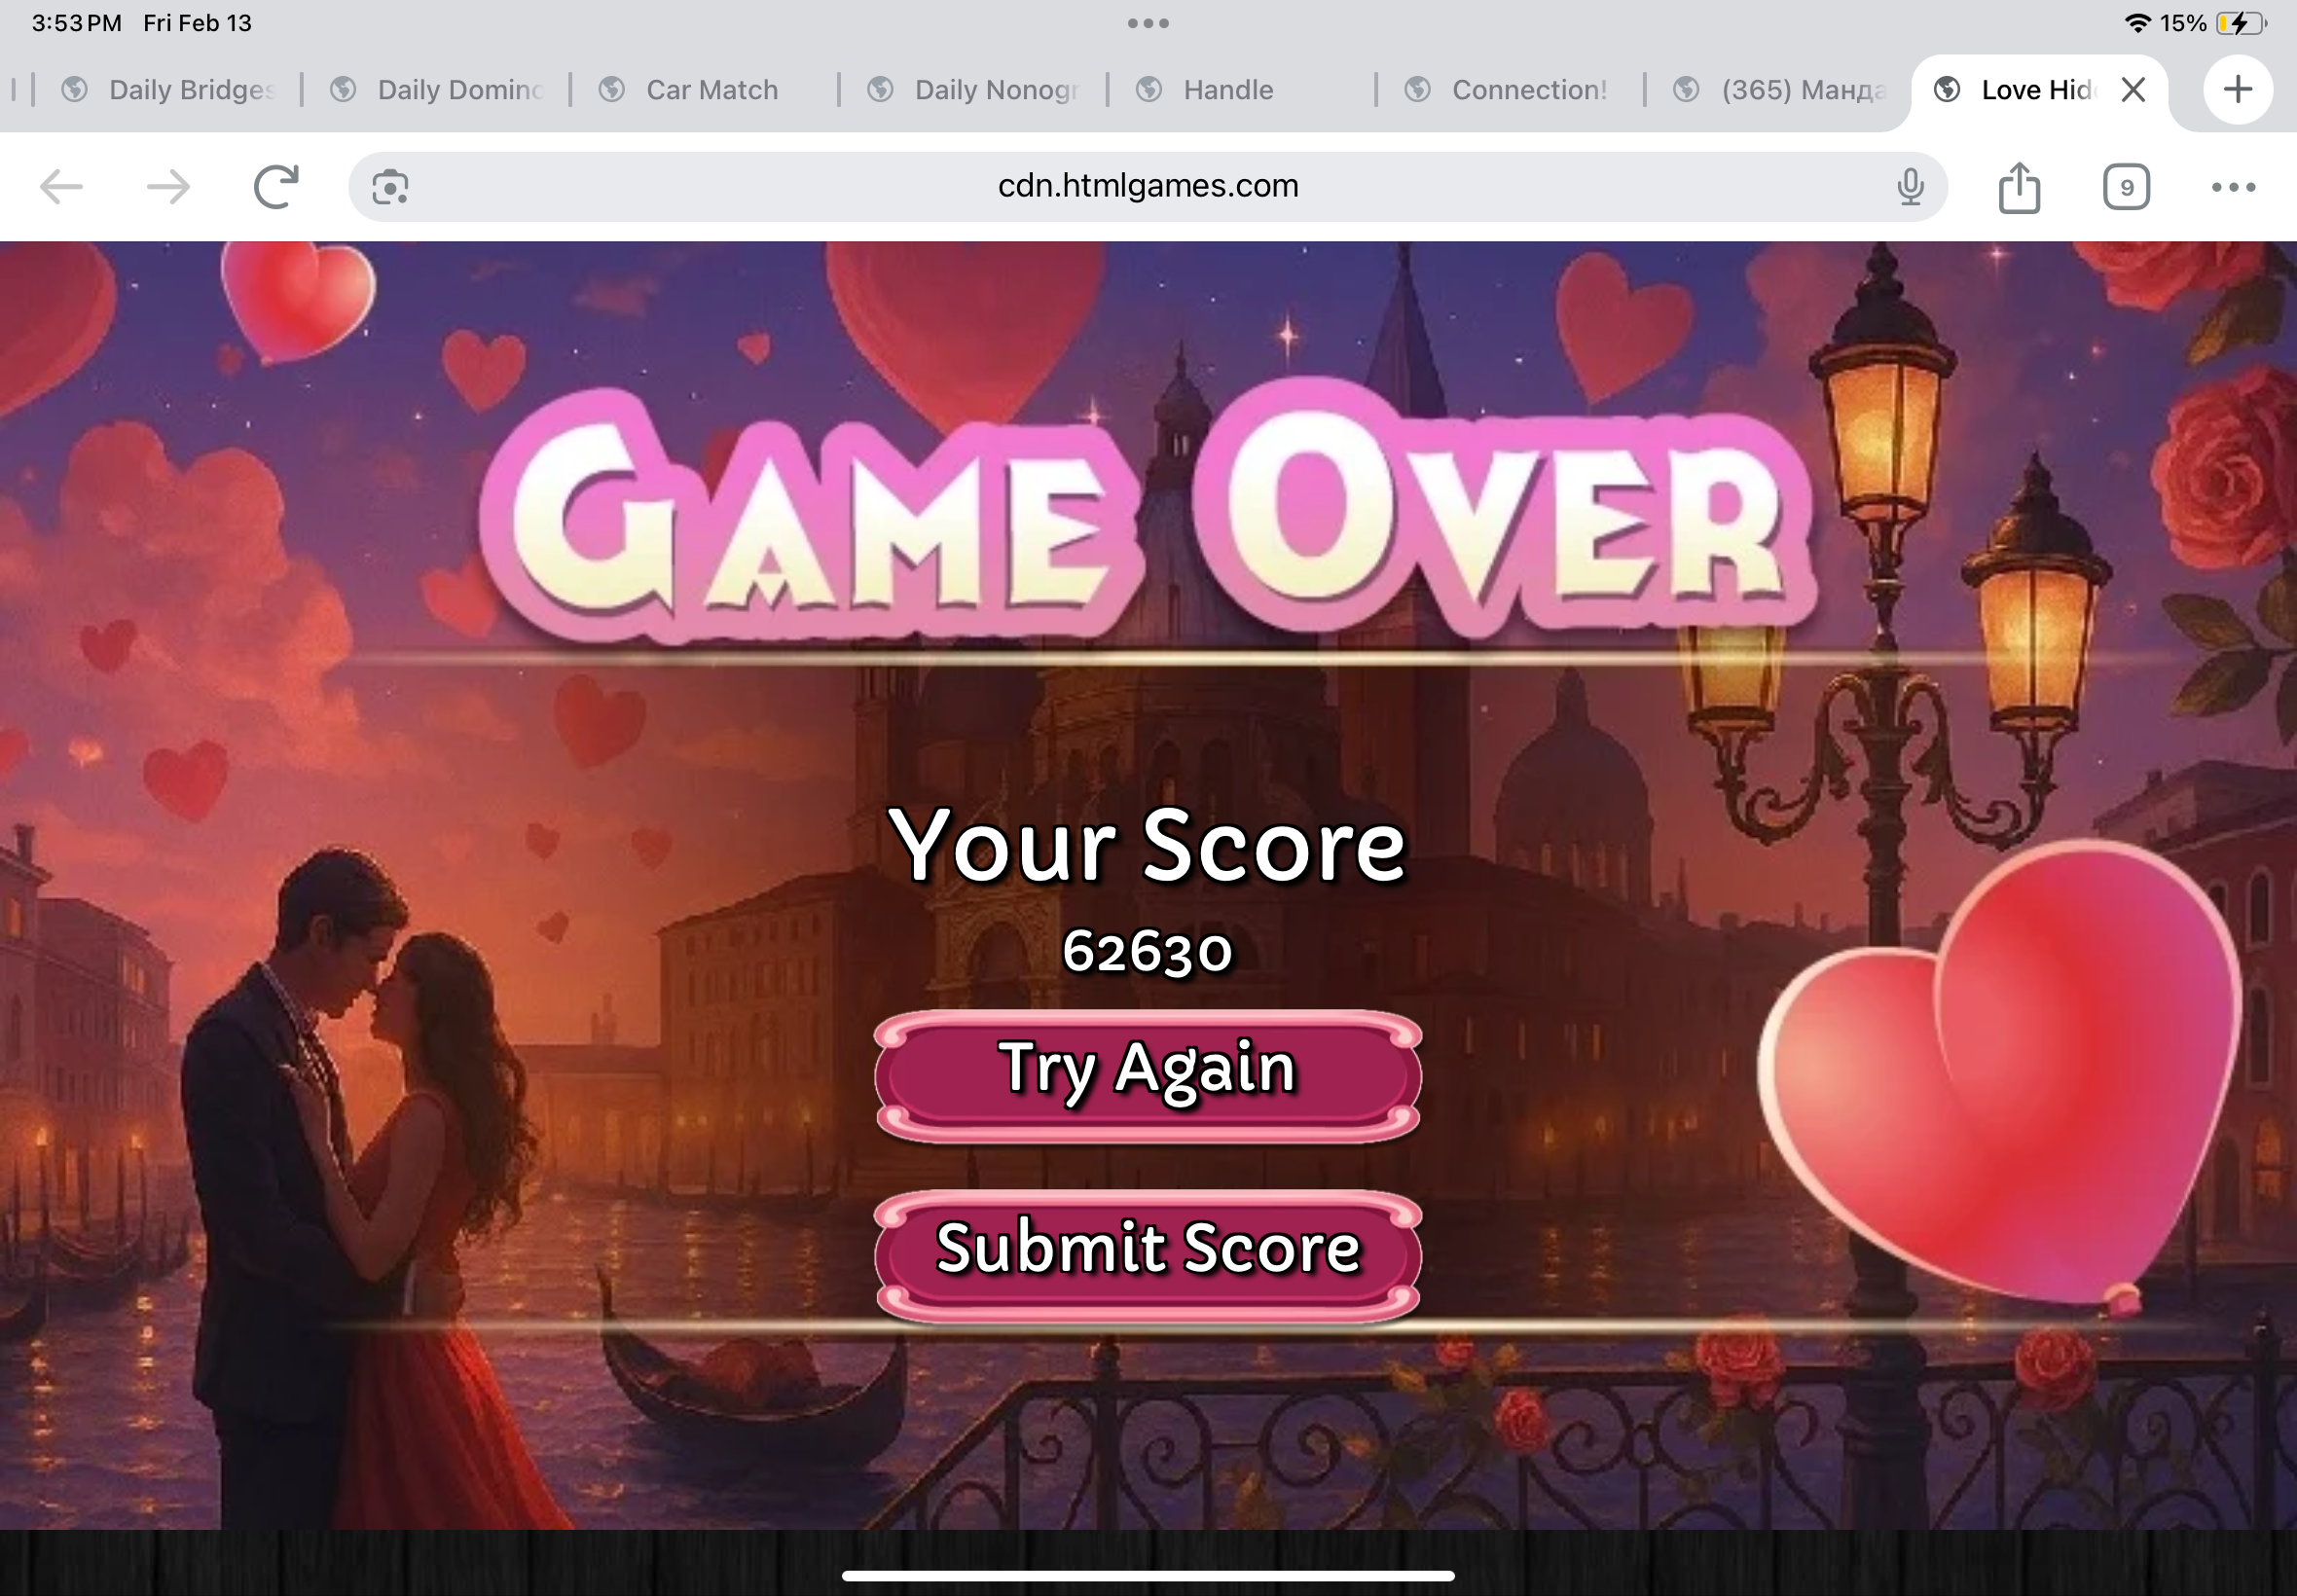
Task: Switch to the Daily Bridges tab
Action: pyautogui.click(x=170, y=90)
